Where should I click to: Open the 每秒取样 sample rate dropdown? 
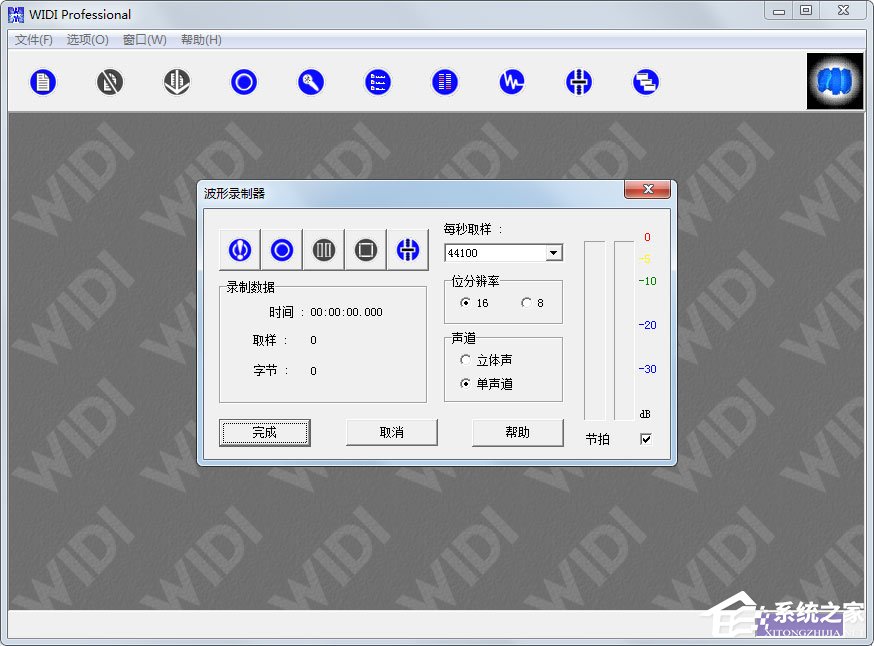pos(553,253)
